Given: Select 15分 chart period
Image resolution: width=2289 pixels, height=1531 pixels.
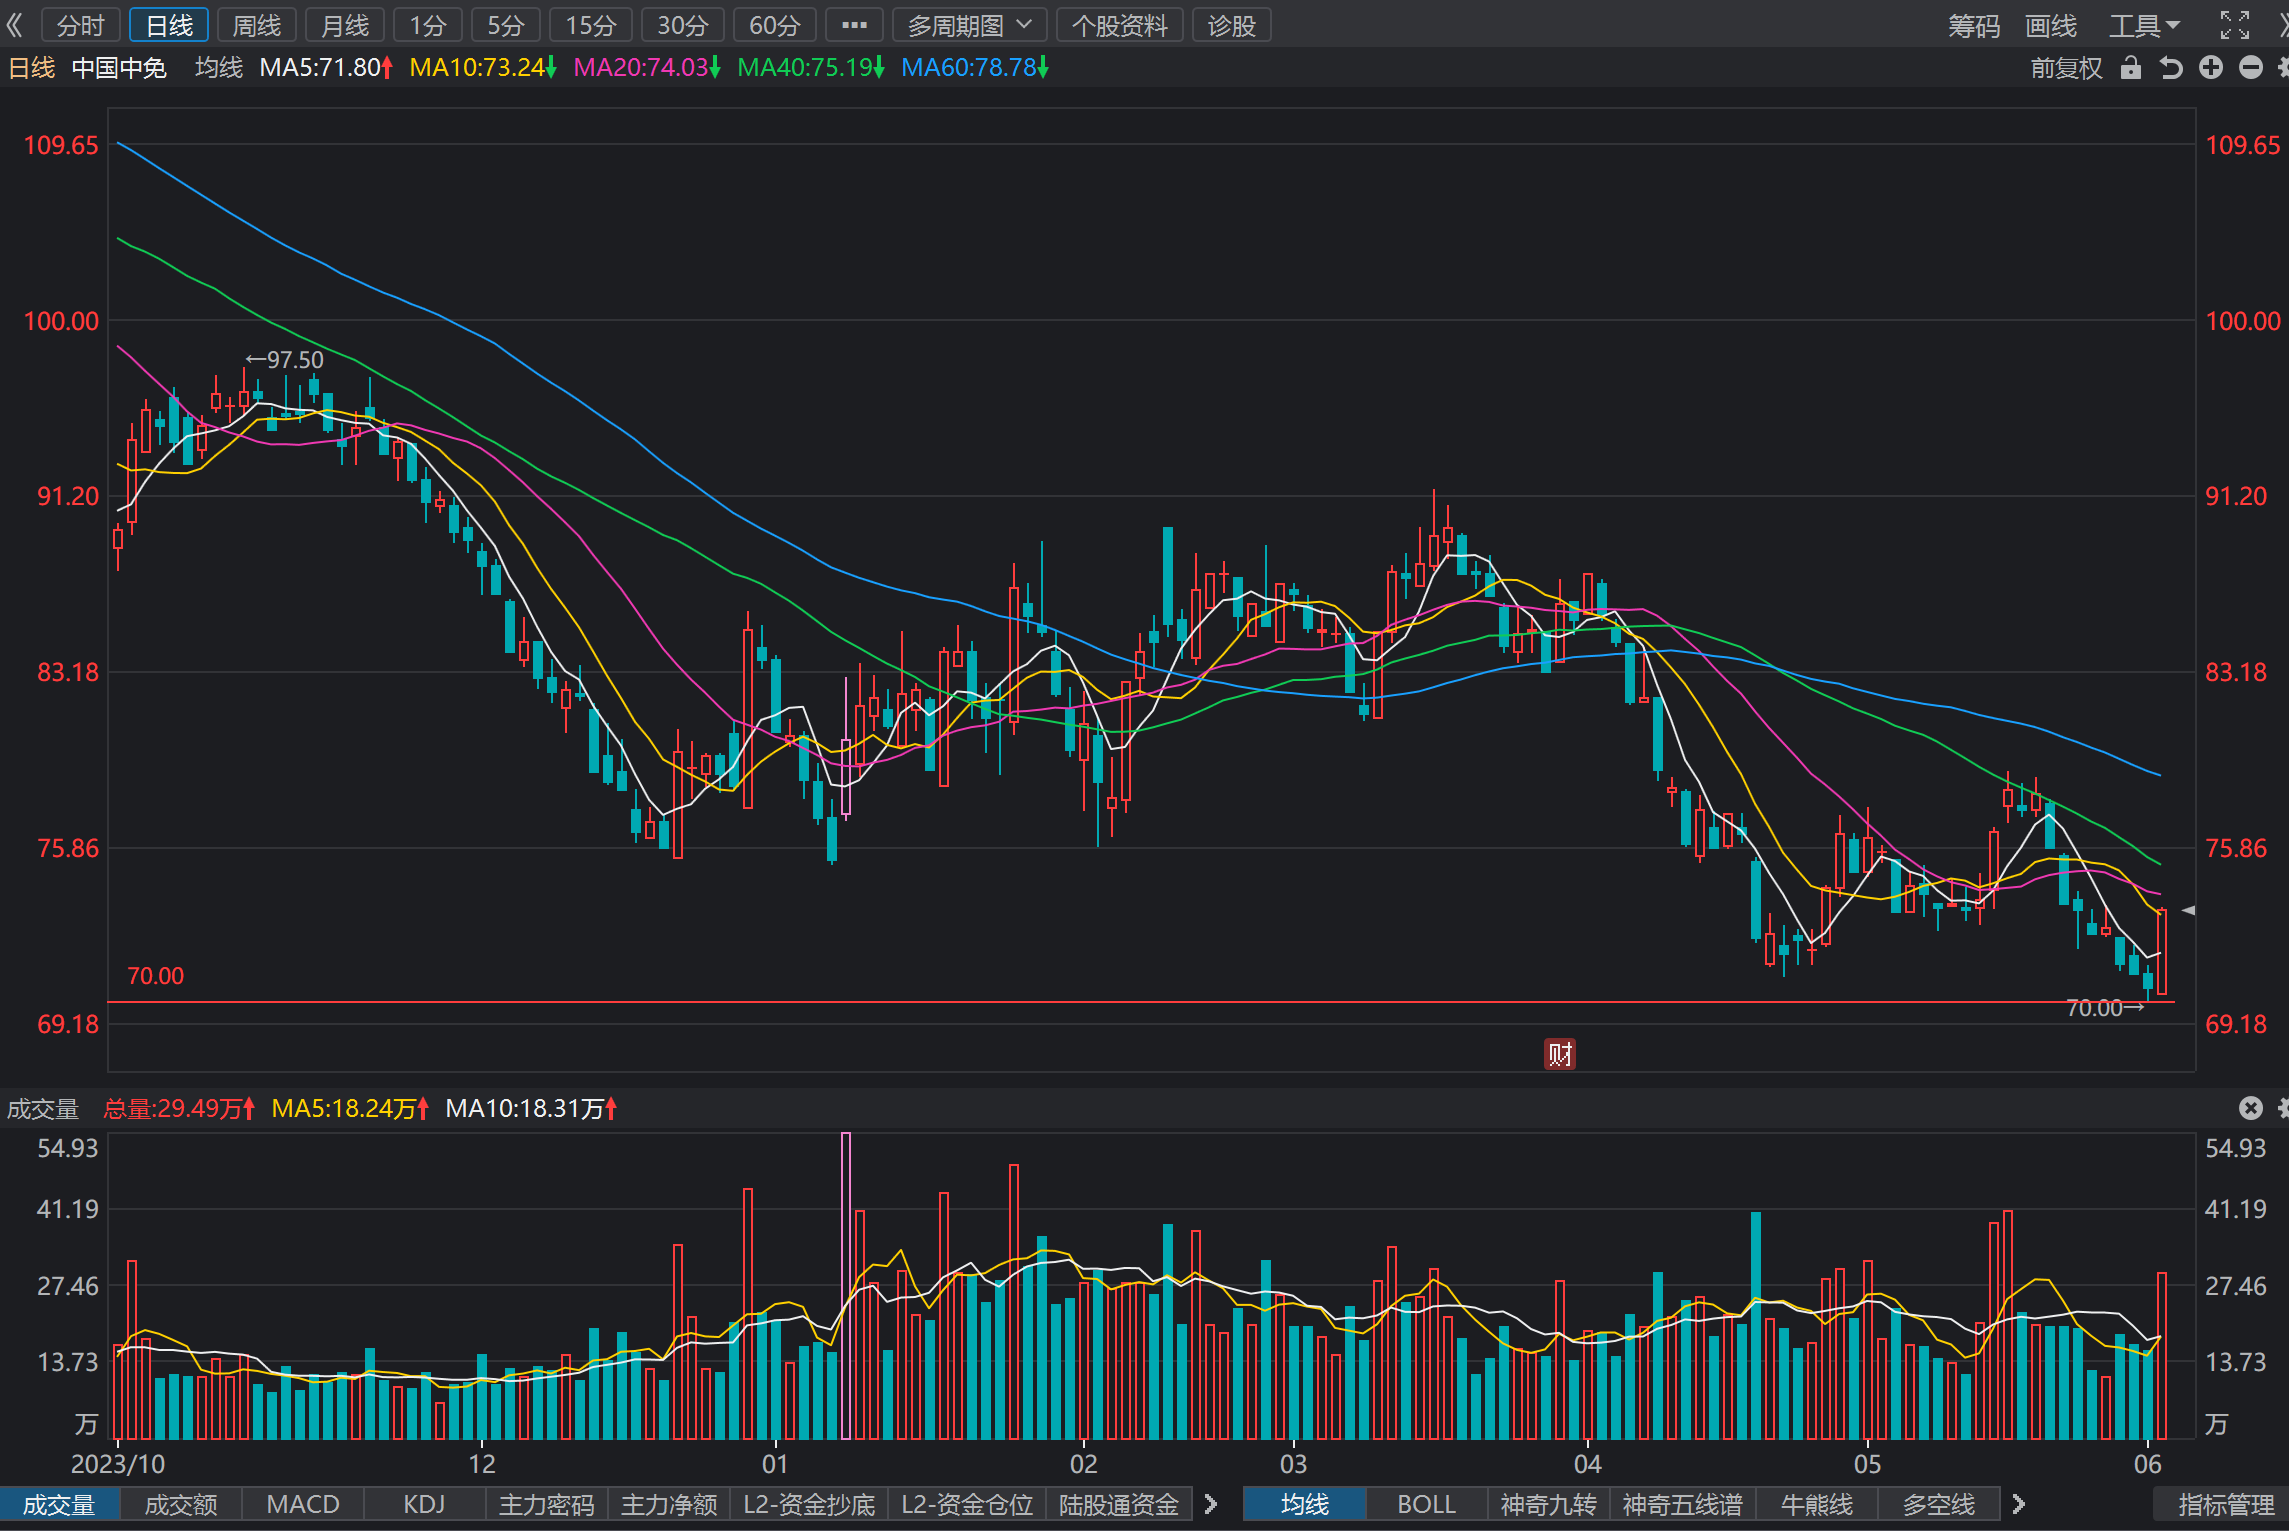Looking at the screenshot, I should tap(591, 25).
